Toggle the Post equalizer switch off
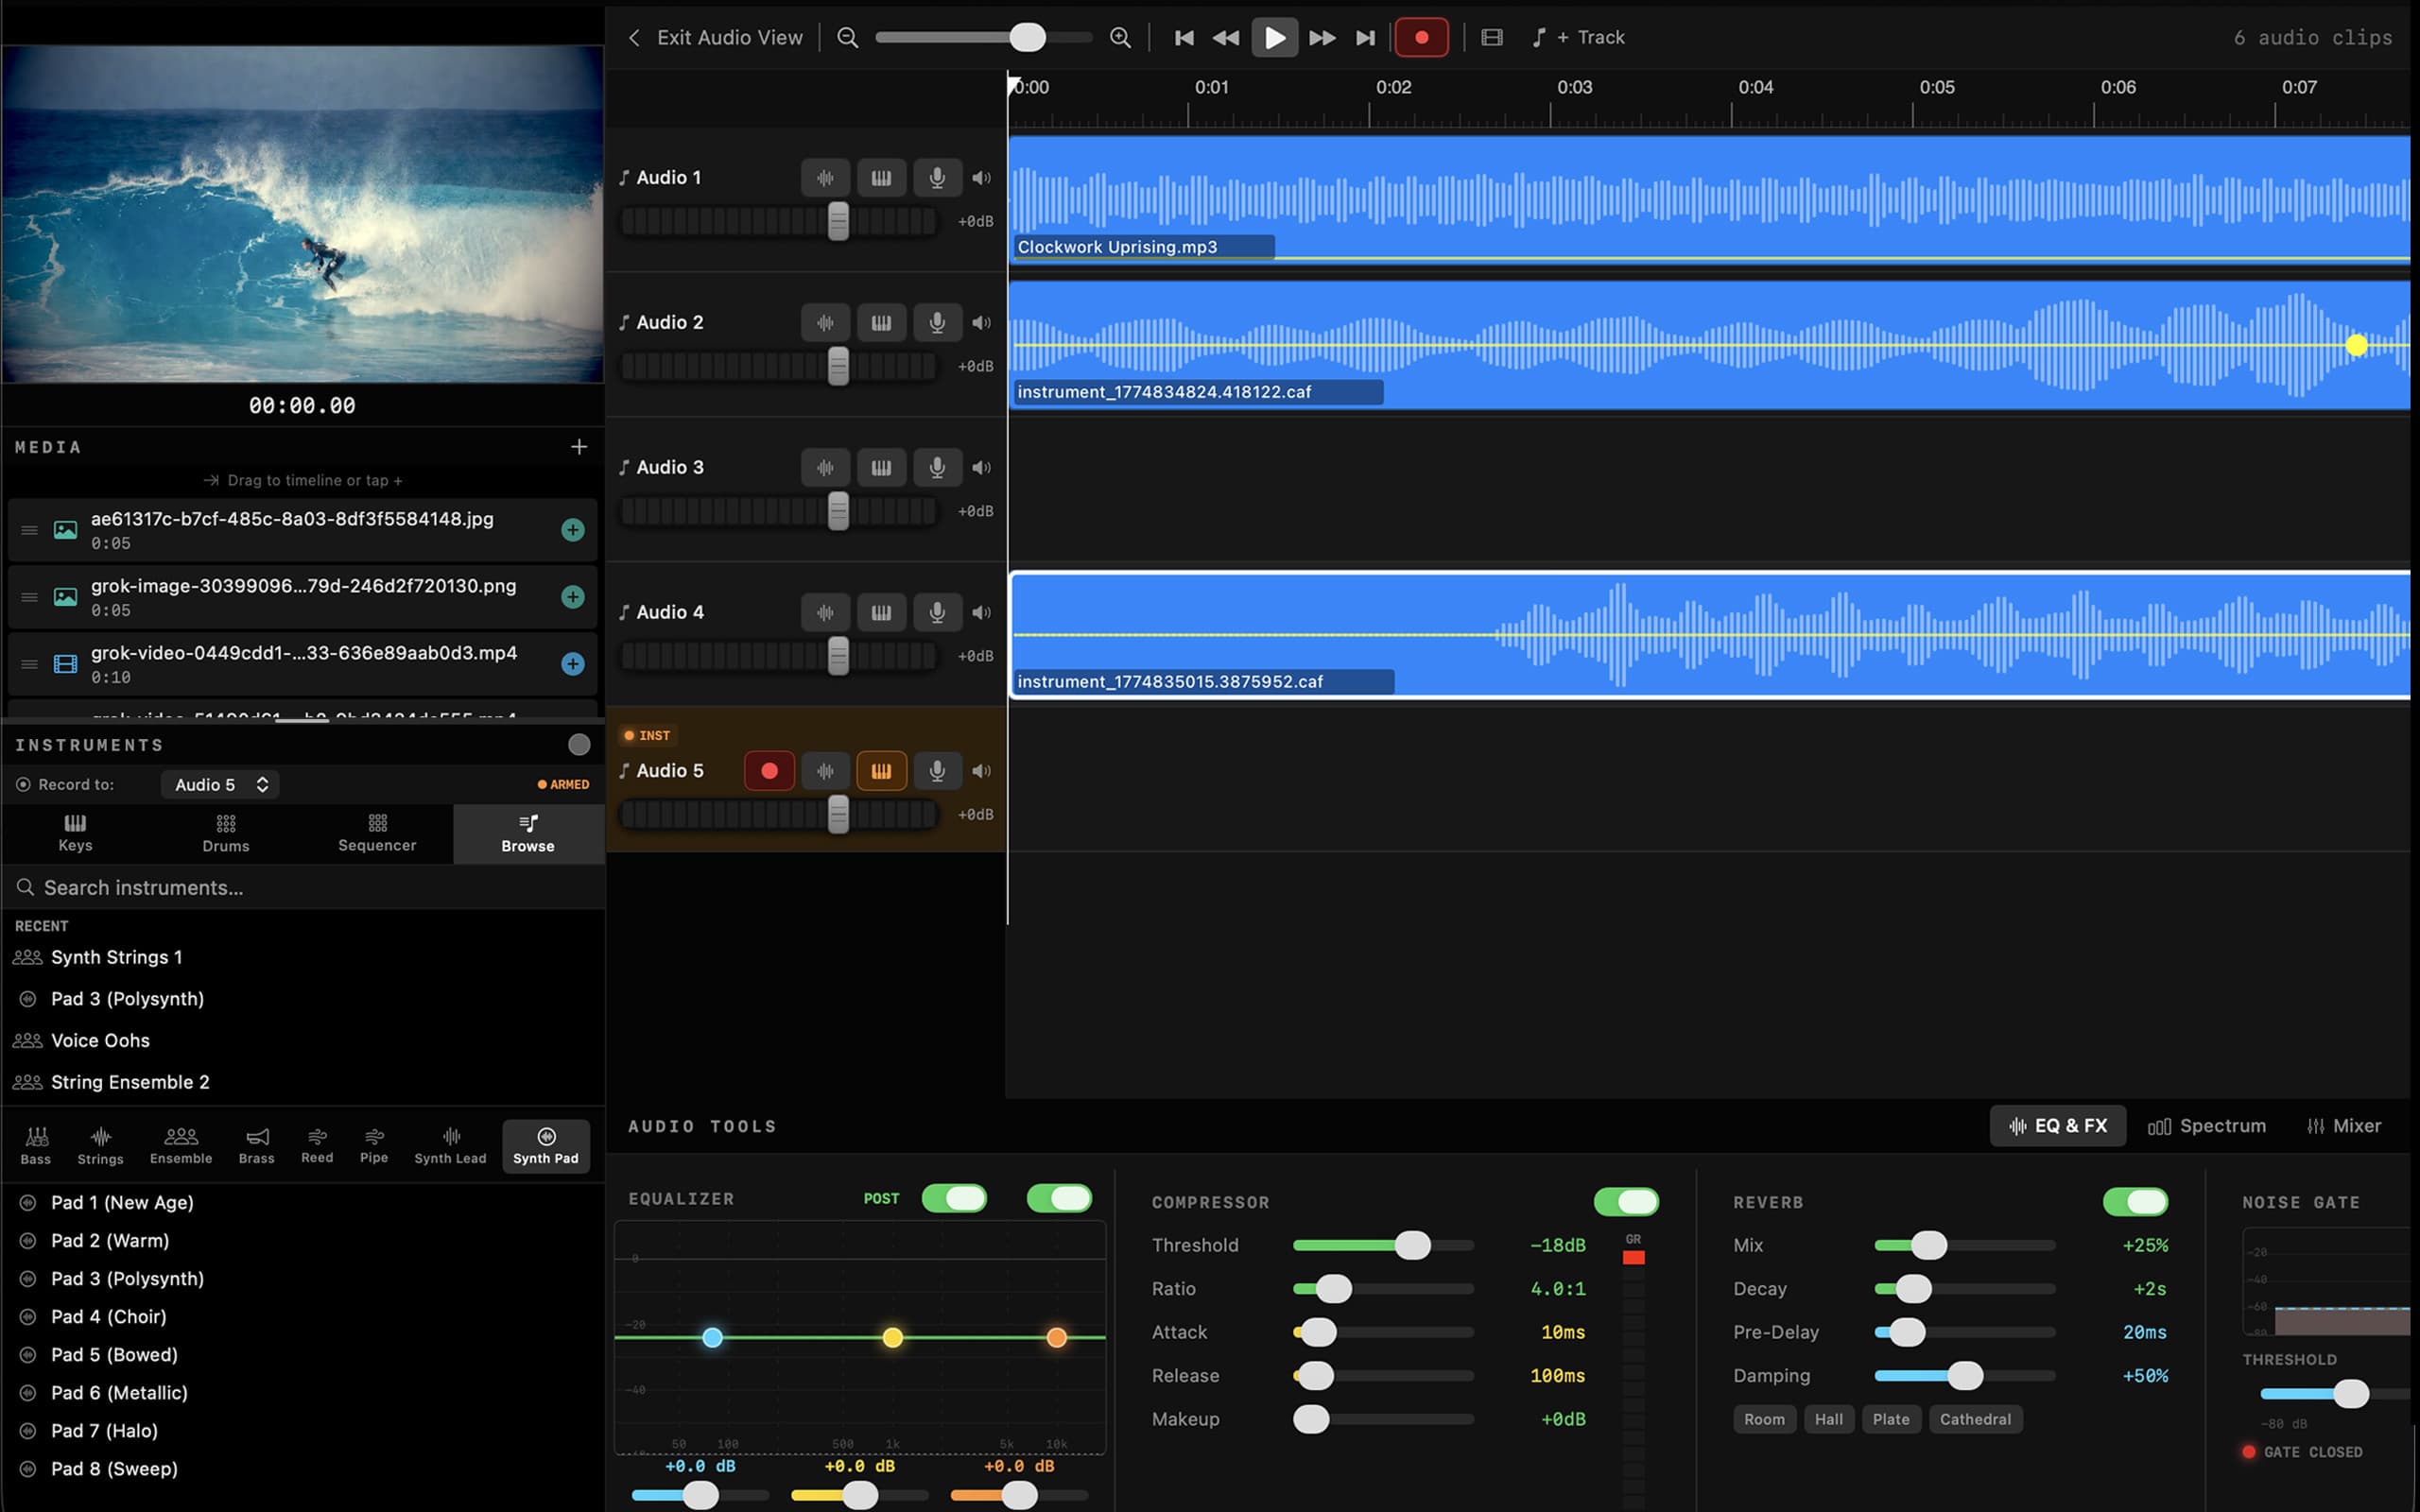This screenshot has width=2420, height=1512. tap(953, 1198)
